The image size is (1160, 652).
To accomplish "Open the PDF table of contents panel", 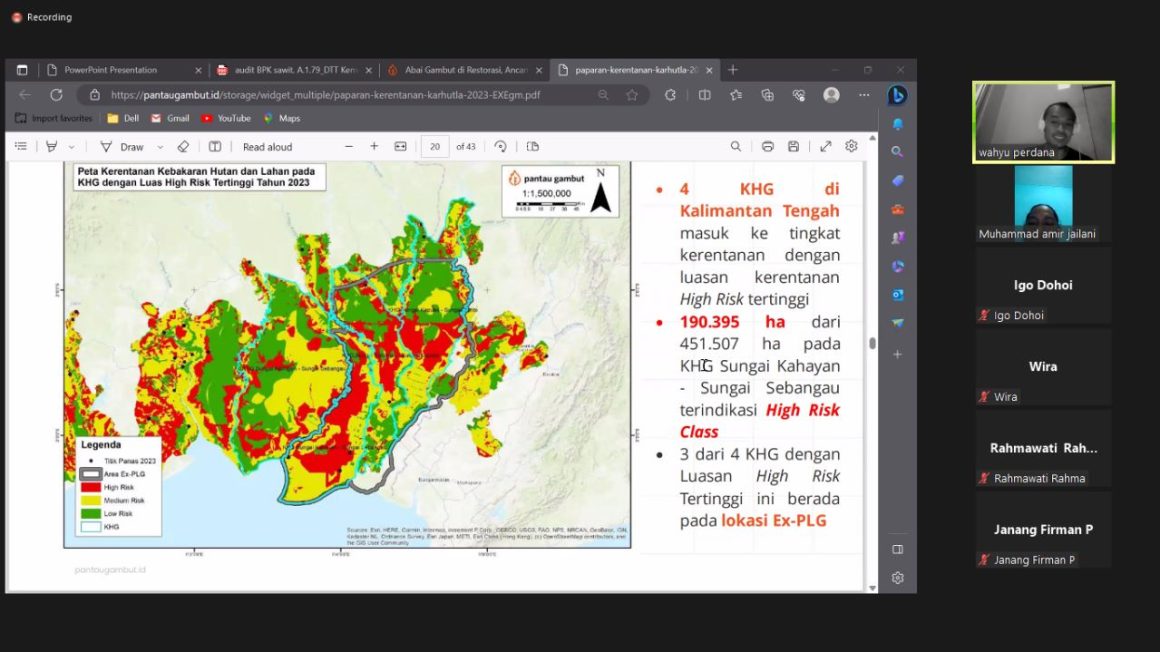I will coord(20,146).
